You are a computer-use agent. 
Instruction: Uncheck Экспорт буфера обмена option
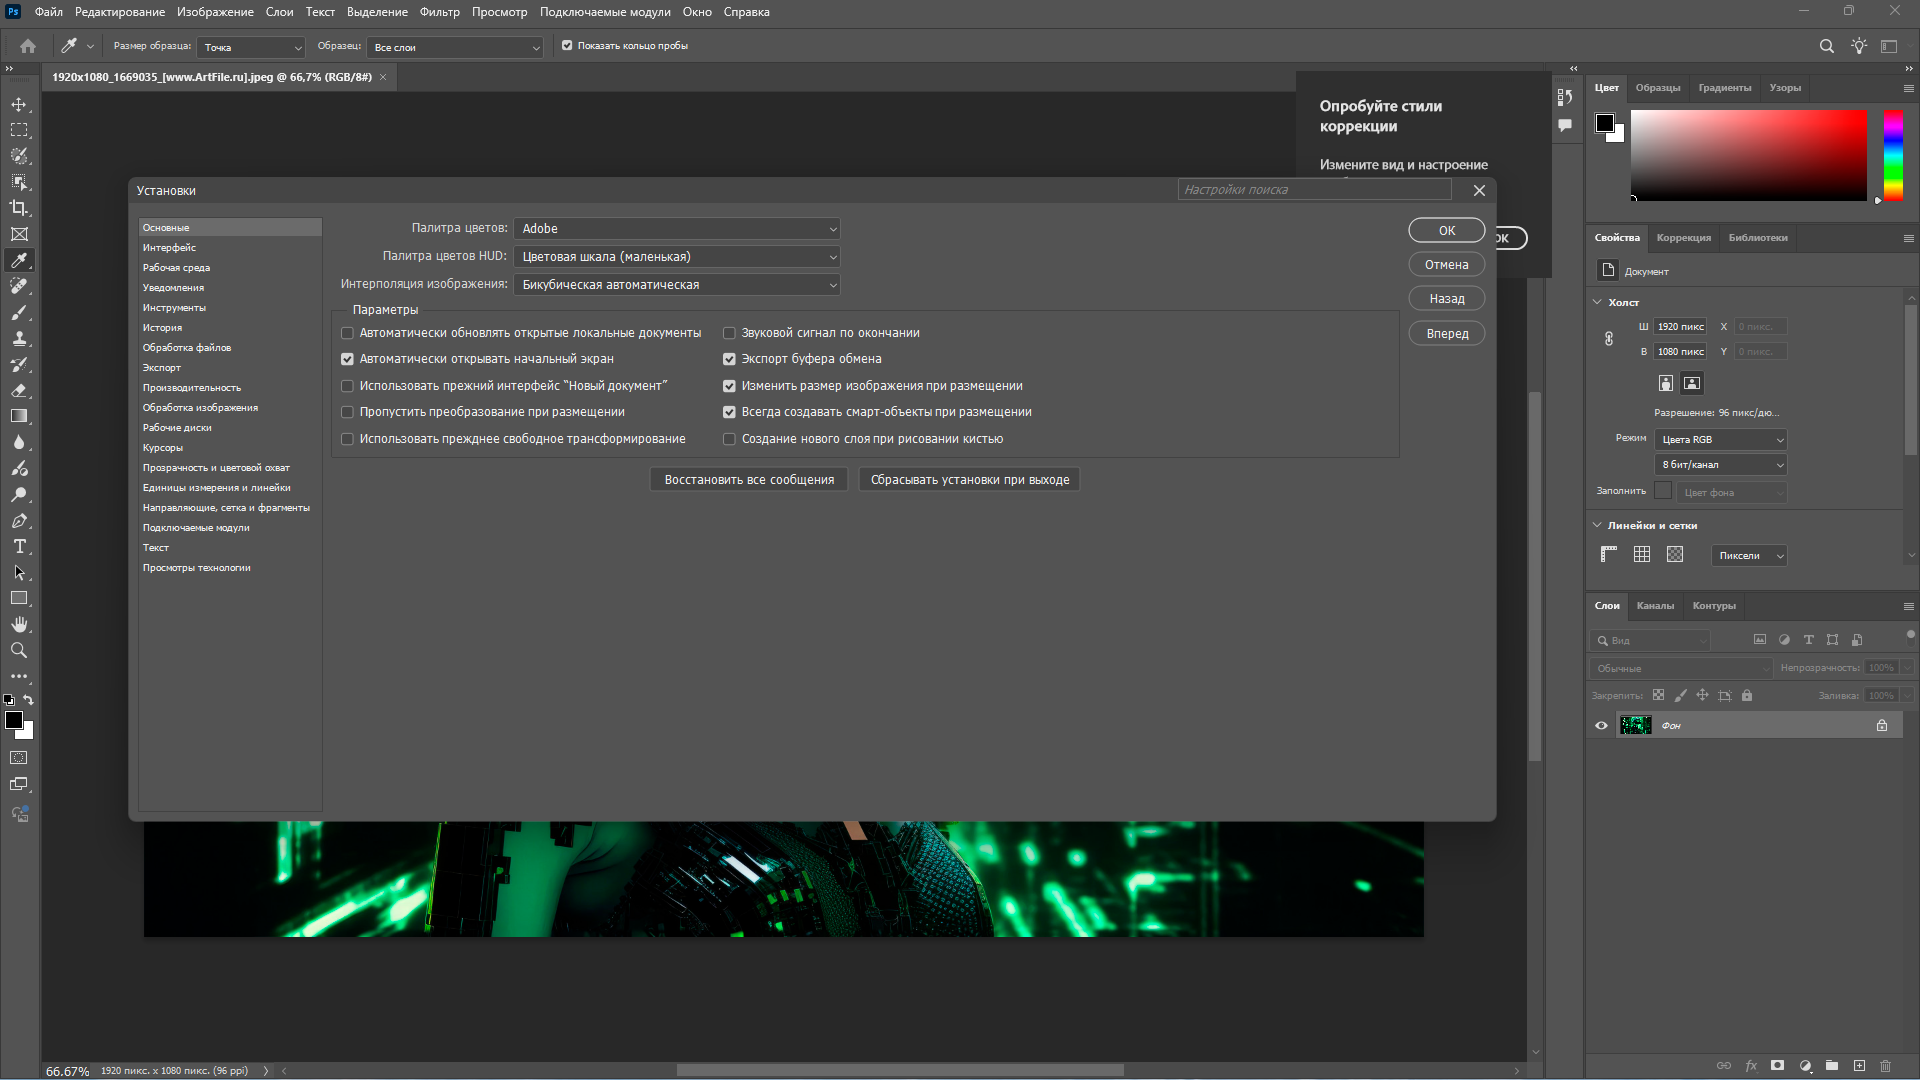click(729, 359)
